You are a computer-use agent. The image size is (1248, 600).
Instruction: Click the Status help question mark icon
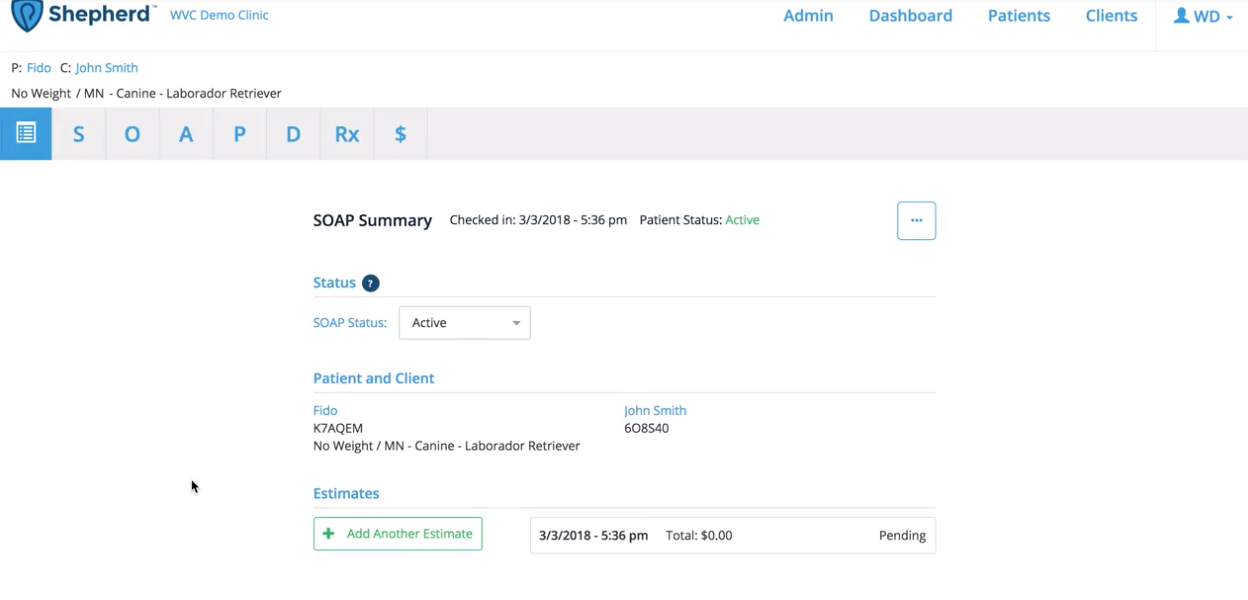(370, 283)
